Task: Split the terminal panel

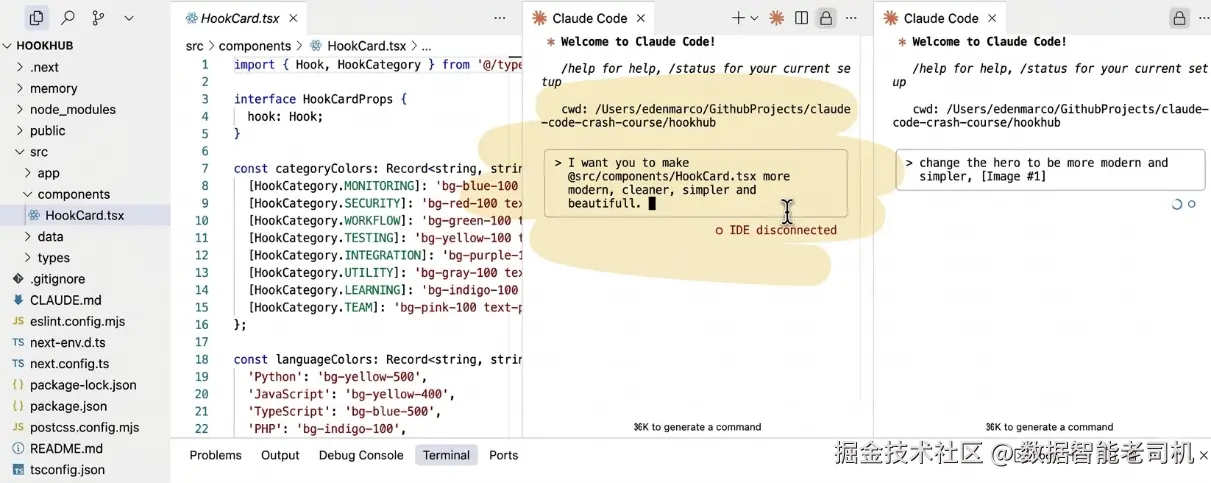Action: pos(801,18)
